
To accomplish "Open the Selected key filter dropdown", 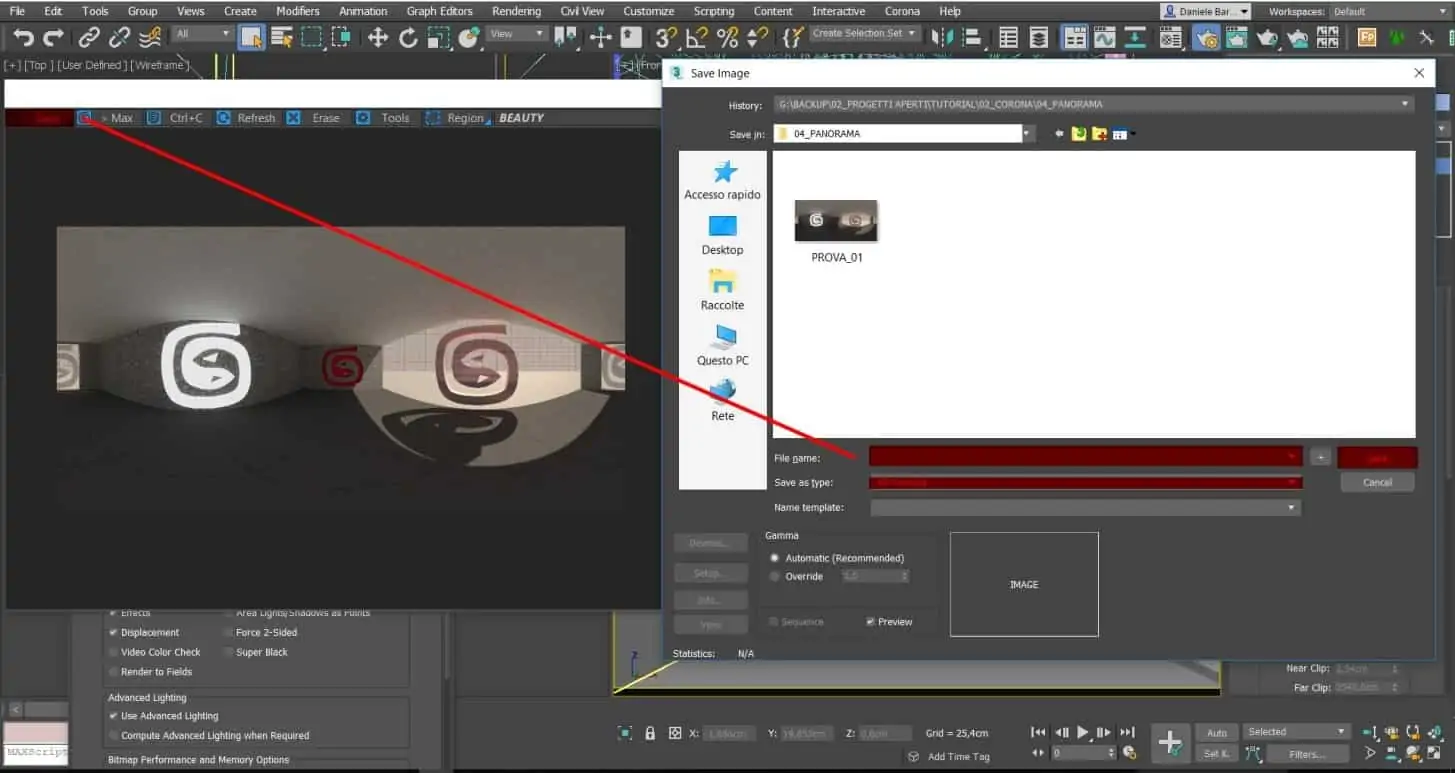I will click(x=1296, y=732).
